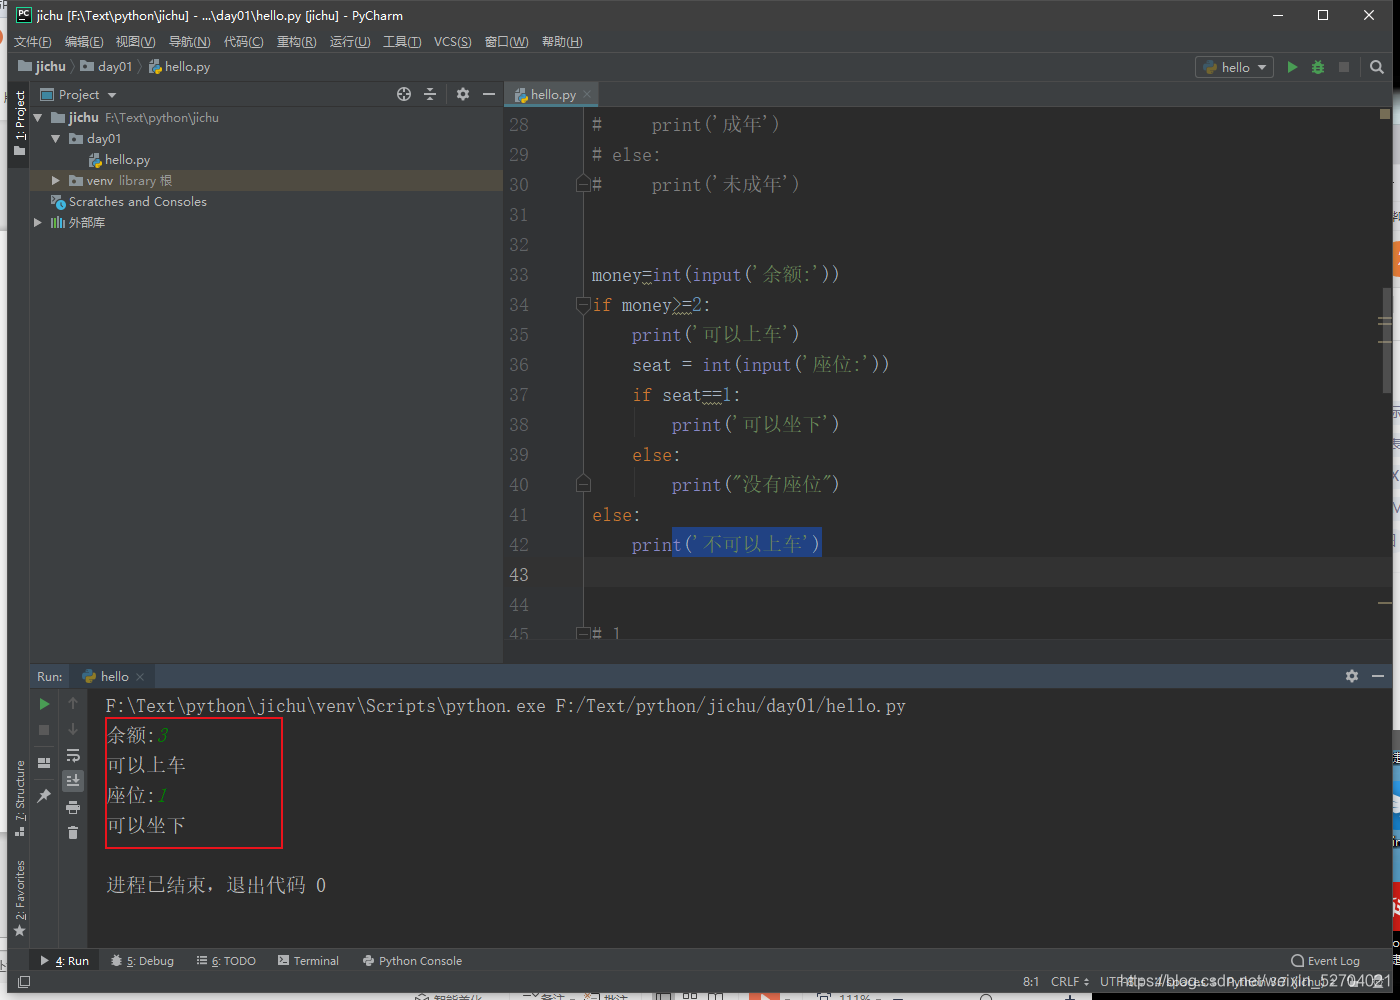Open the 导航(N) menu
The image size is (1400, 1000).
[x=190, y=41]
